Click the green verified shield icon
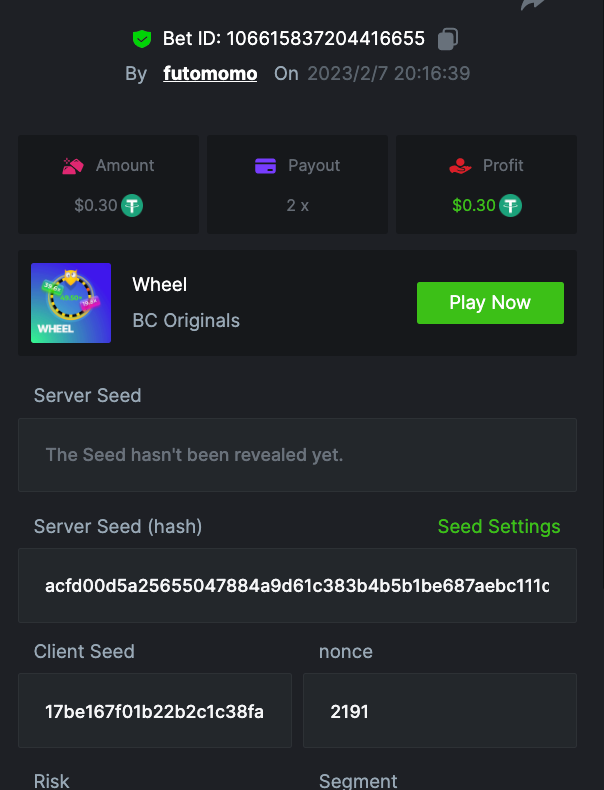 [x=142, y=39]
